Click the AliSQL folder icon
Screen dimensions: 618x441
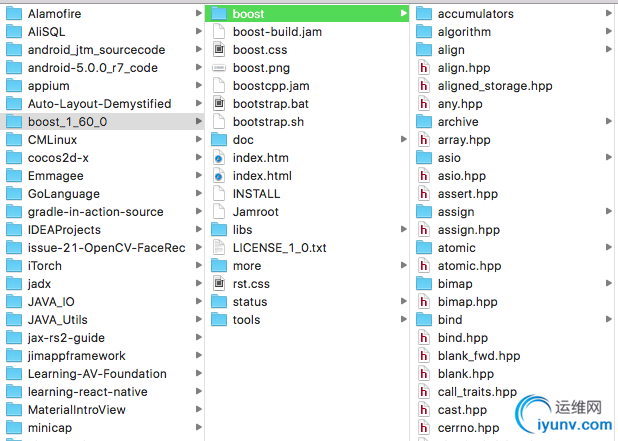click(x=14, y=32)
